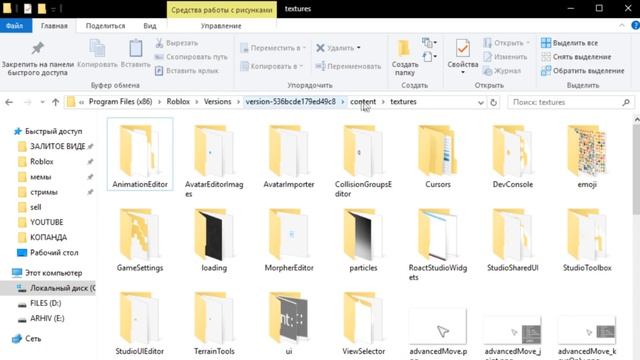The image size is (640, 360).
Task: Expand arrow after version-536bcde179ed49c8 breadcrumb
Action: (x=342, y=102)
